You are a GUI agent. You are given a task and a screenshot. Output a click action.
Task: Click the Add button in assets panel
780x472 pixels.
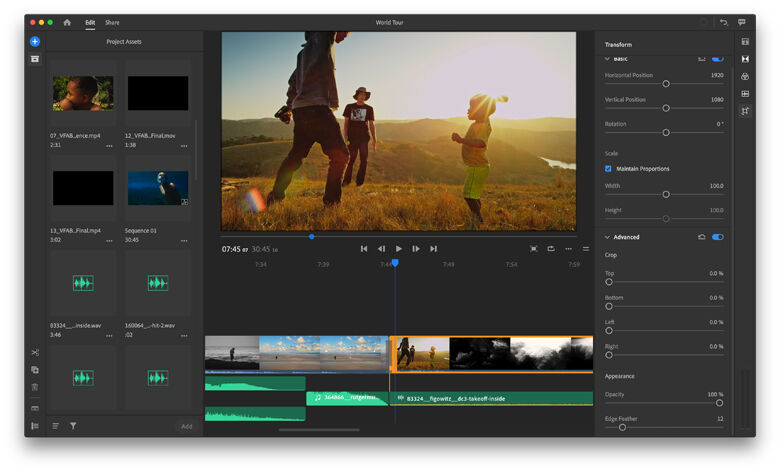[x=187, y=426]
